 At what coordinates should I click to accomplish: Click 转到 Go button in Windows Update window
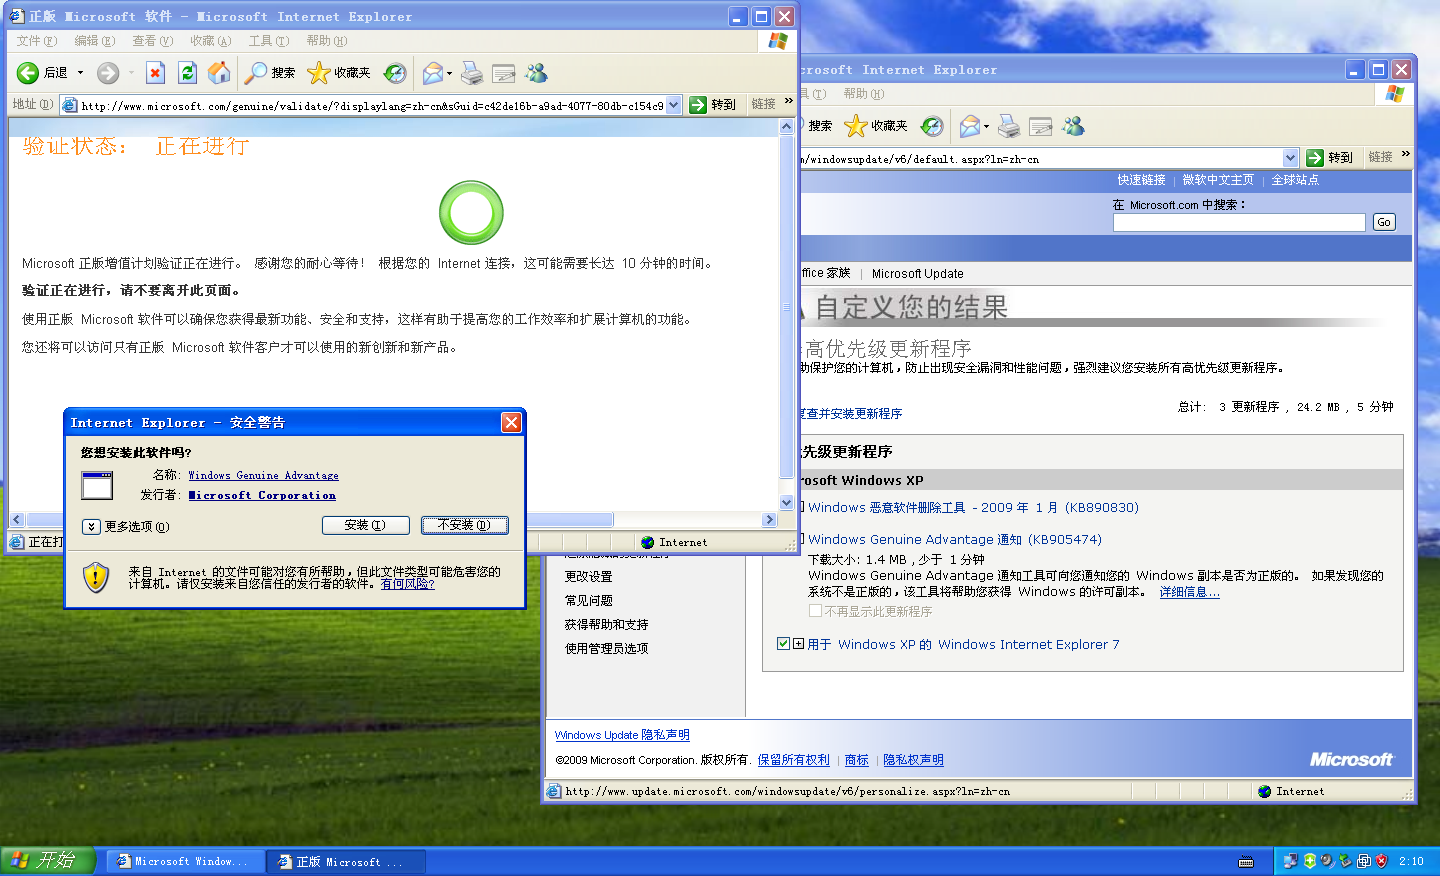tap(1330, 158)
